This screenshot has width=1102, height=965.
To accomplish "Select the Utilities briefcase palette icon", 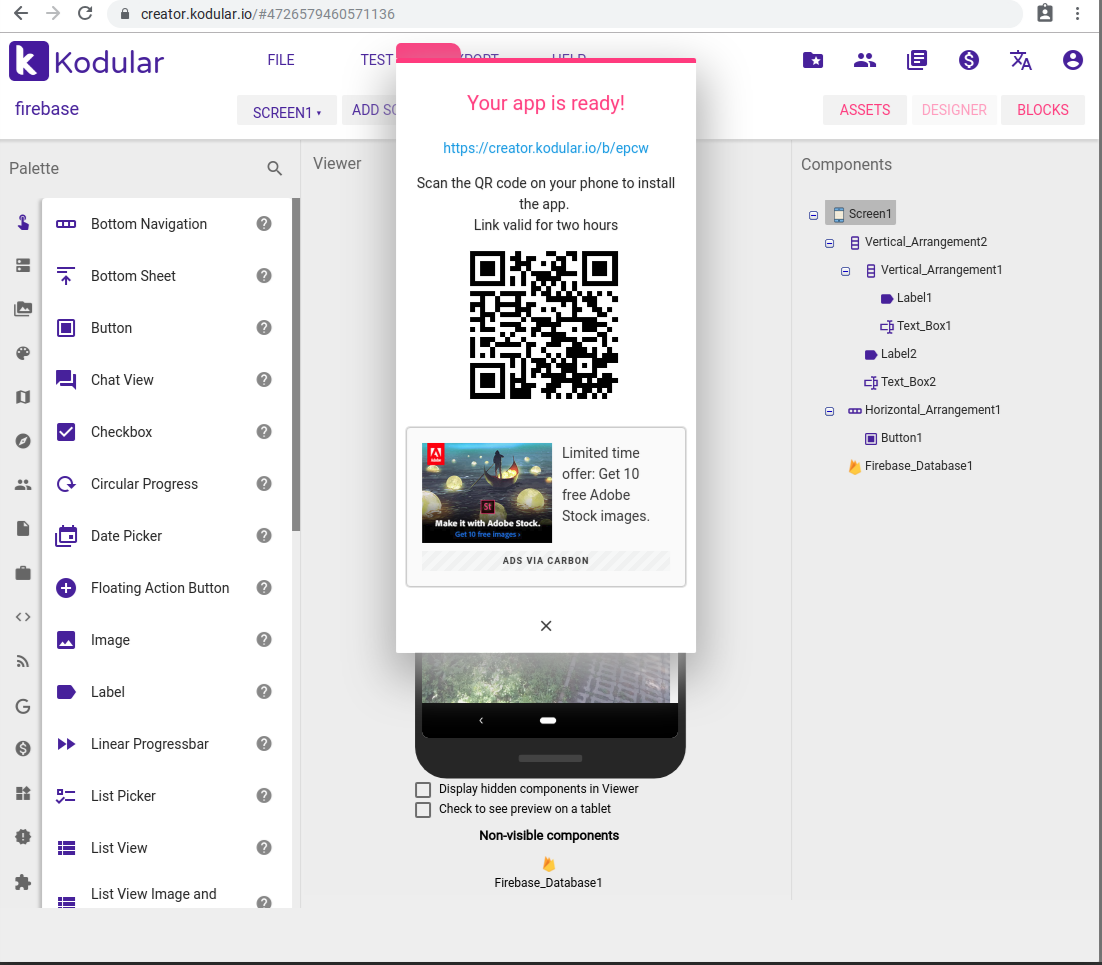I will point(23,573).
